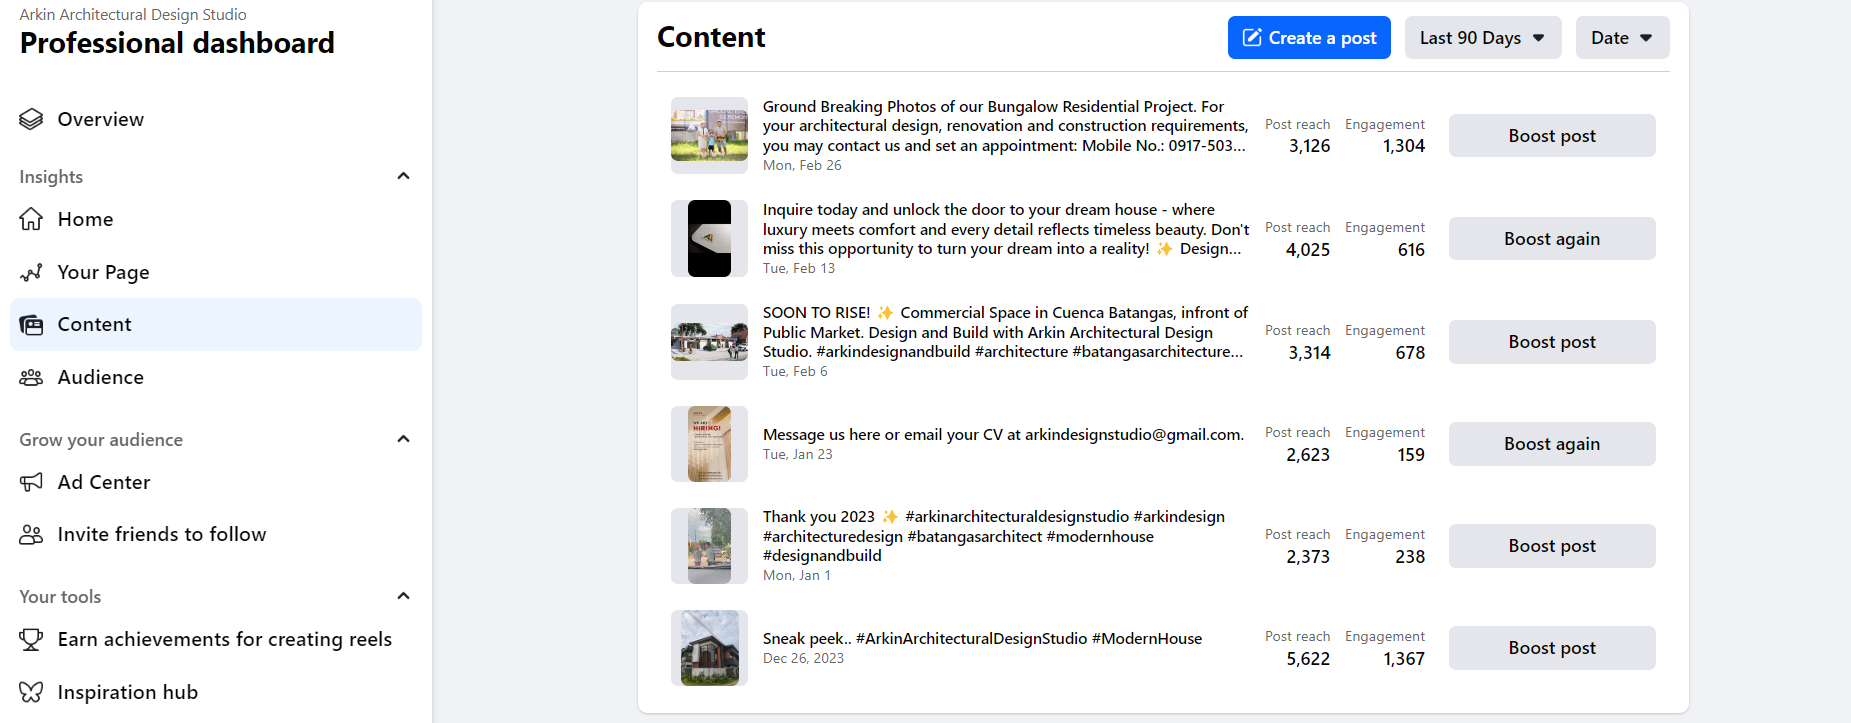This screenshot has height=723, width=1851.
Task: Click Boost again for hiring post
Action: (1552, 444)
